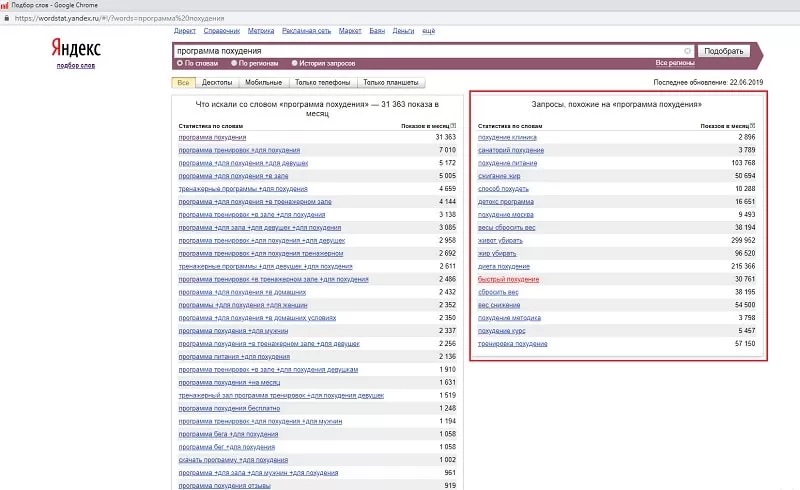
Task: Select the 'История запросов' radio button
Action: click(294, 63)
